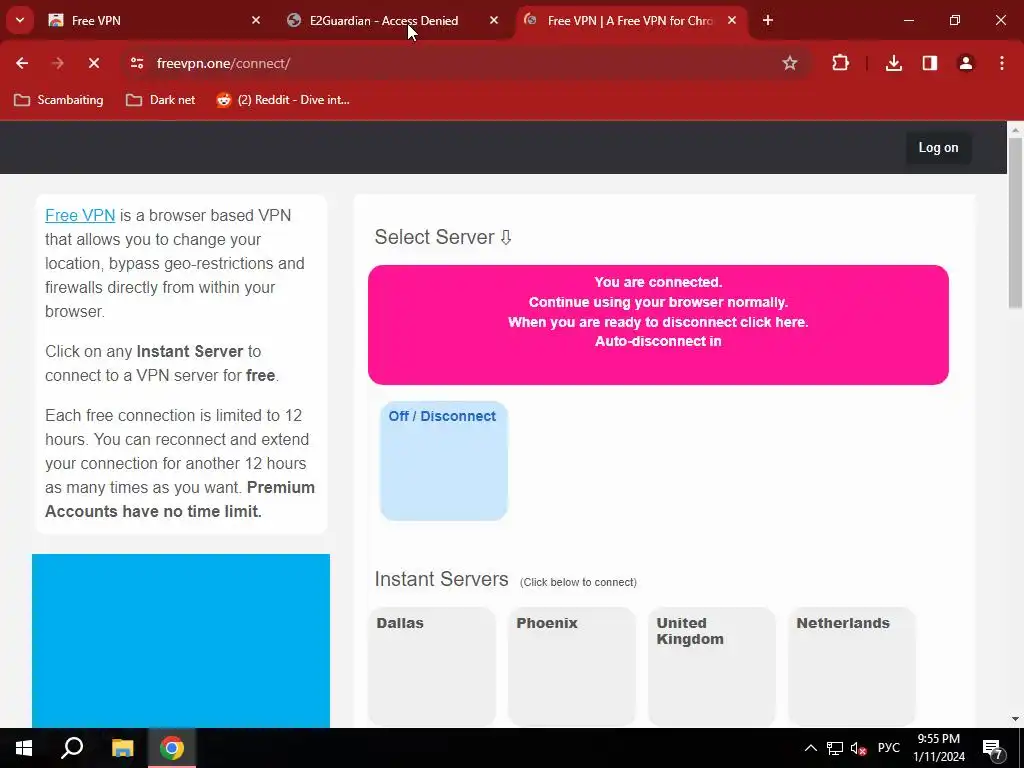Click the scrollbar up arrow
This screenshot has width=1024, height=768.
1015,129
